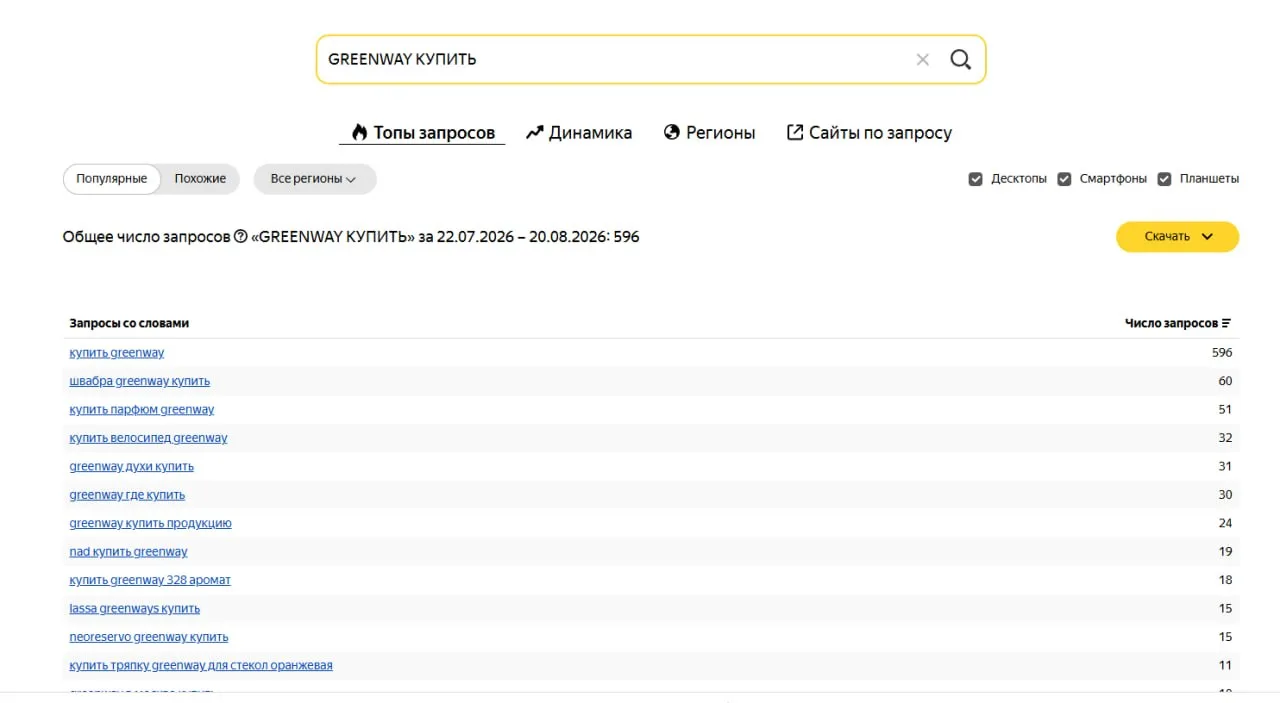Uncheck the Десктопы checkbox

(x=976, y=179)
